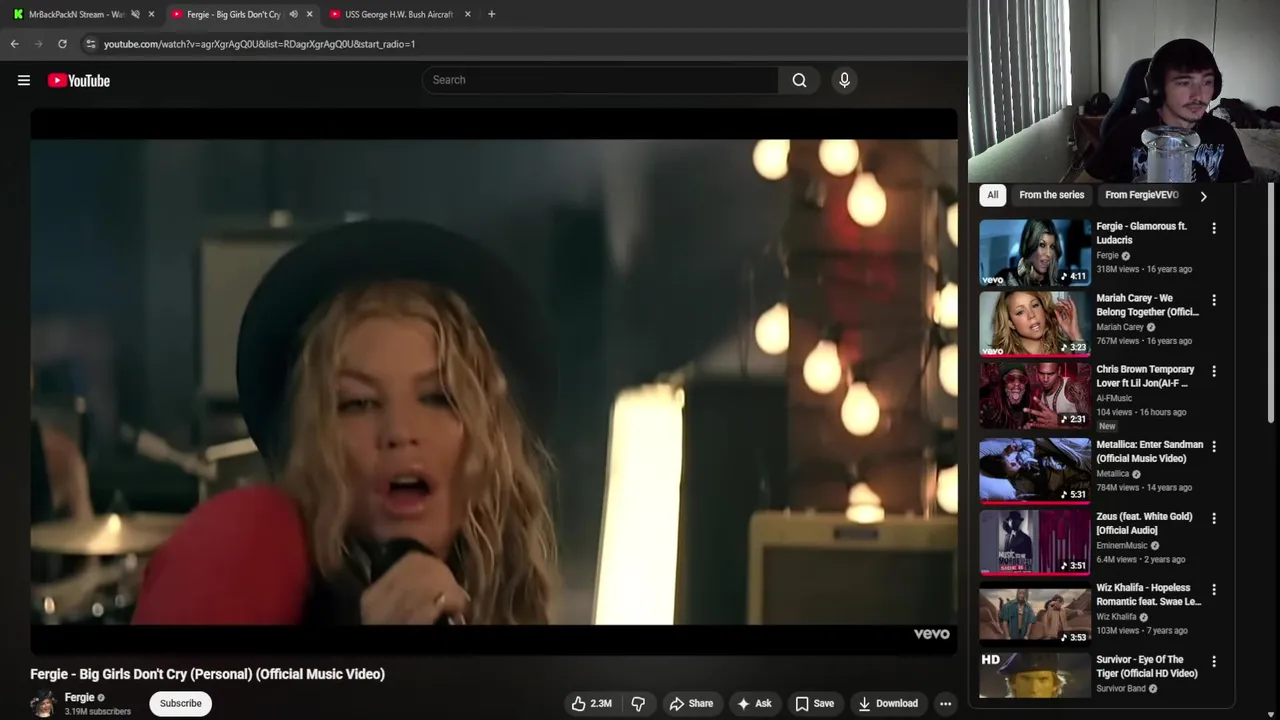Select the From FergieVEVO chip
Screen dimensions: 1280x720
(1142, 195)
